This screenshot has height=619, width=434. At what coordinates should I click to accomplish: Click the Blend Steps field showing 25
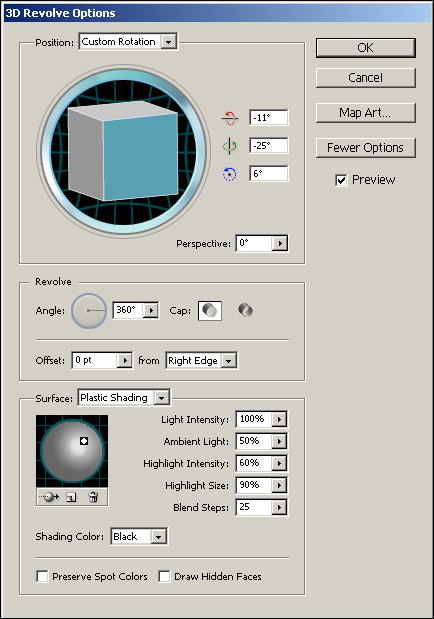[x=254, y=507]
